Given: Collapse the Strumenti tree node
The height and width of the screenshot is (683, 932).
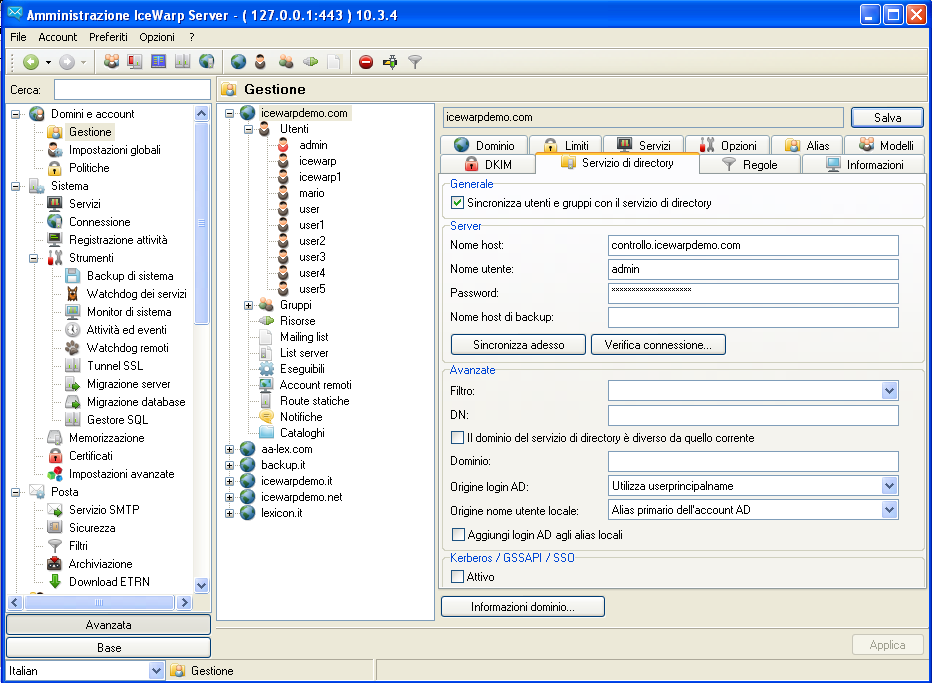Looking at the screenshot, I should tap(34, 258).
